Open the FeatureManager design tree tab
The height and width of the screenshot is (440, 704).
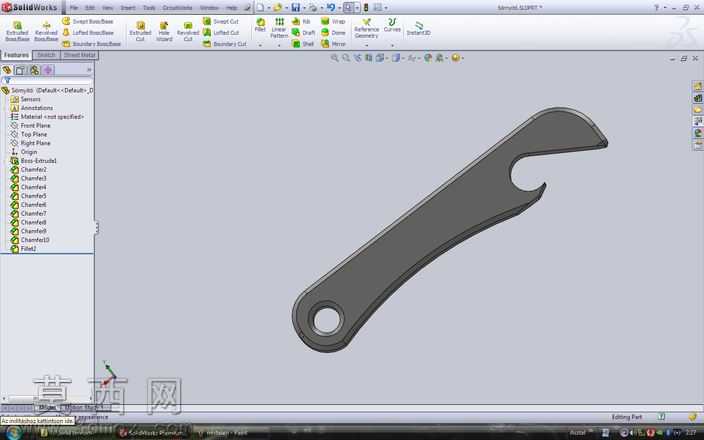click(7, 70)
